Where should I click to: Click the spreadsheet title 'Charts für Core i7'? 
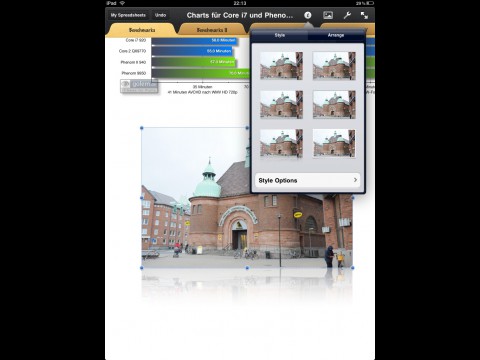click(240, 15)
